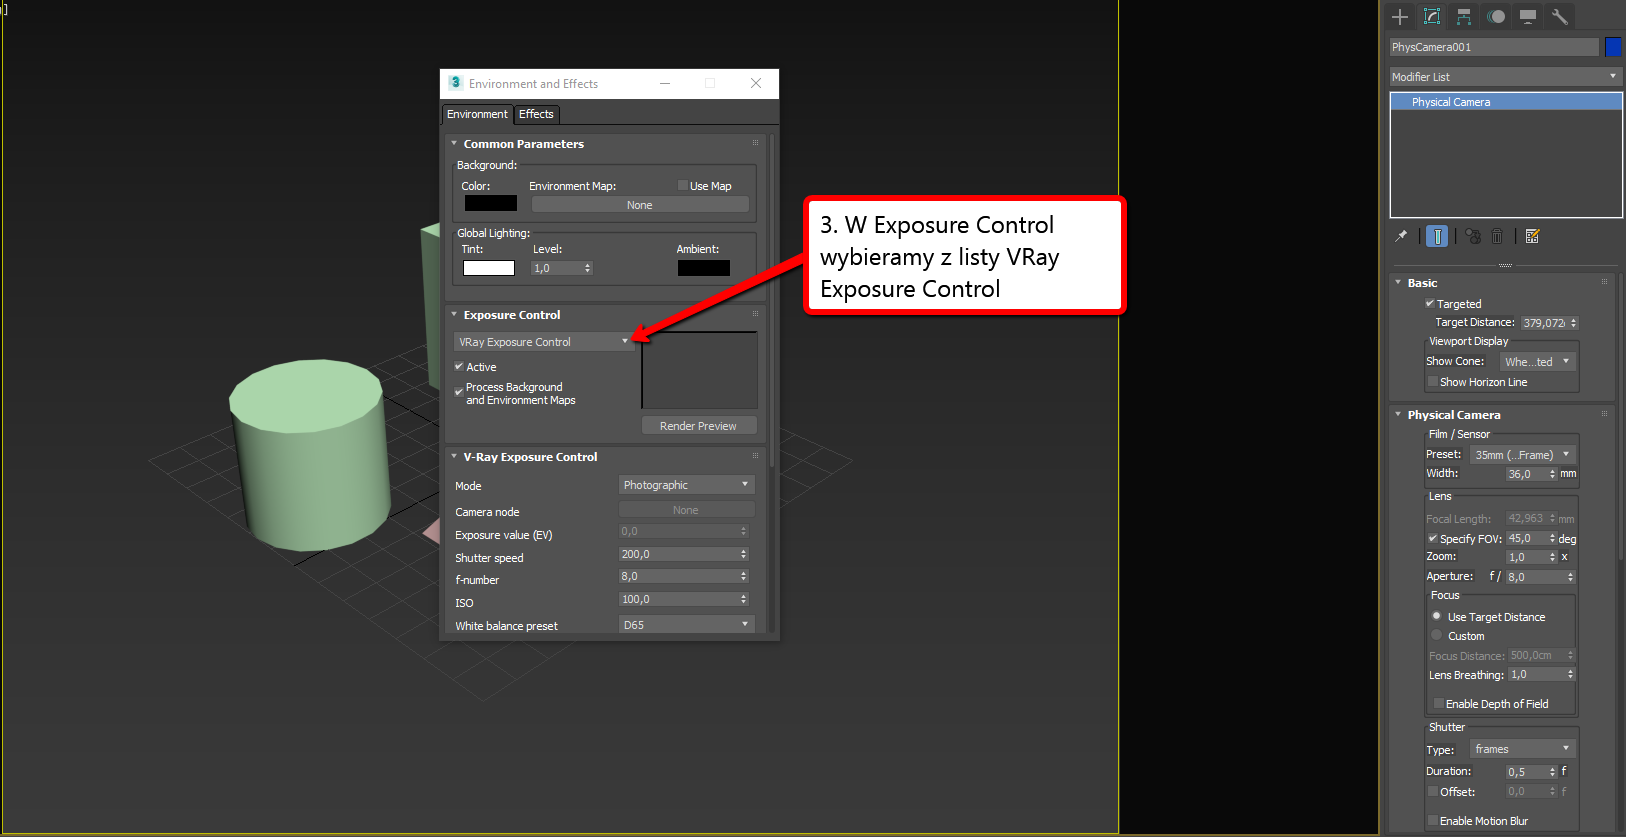
Task: Select Physical Camera in modifier stack
Action: coord(1506,102)
